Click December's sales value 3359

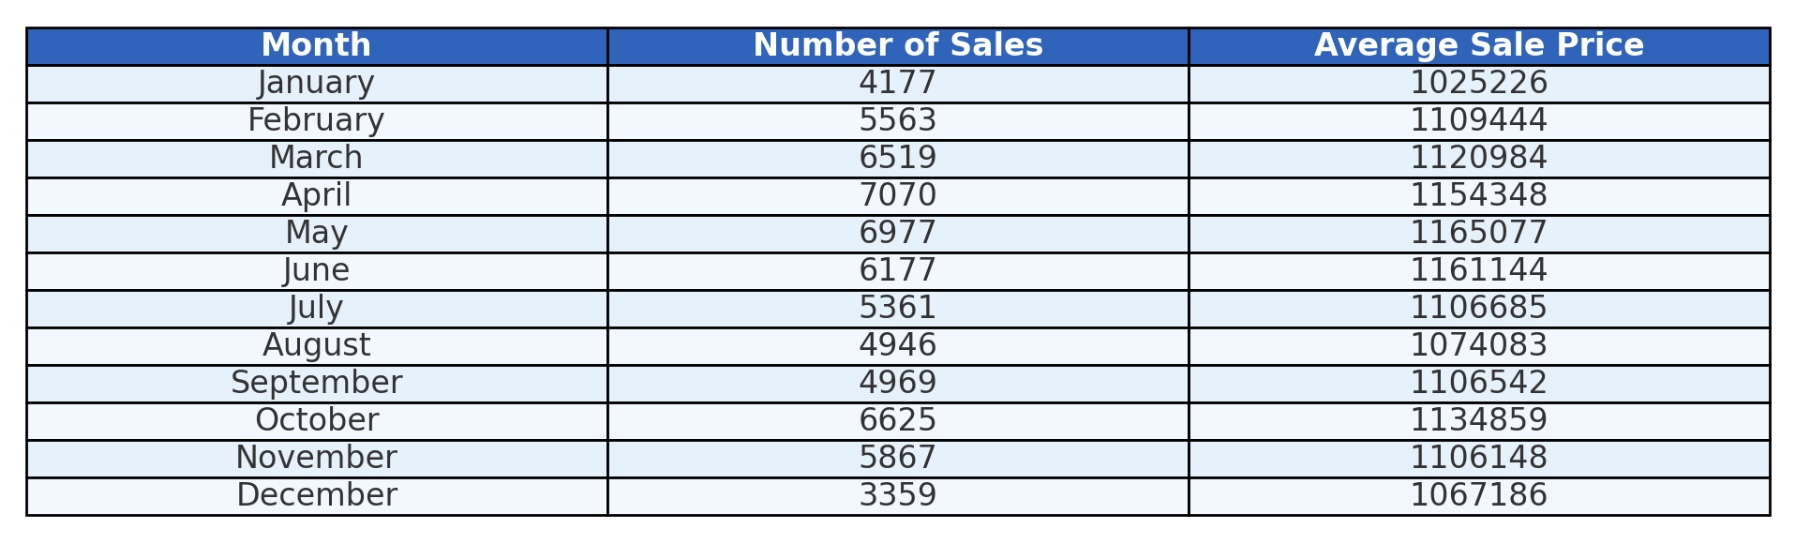tap(898, 496)
